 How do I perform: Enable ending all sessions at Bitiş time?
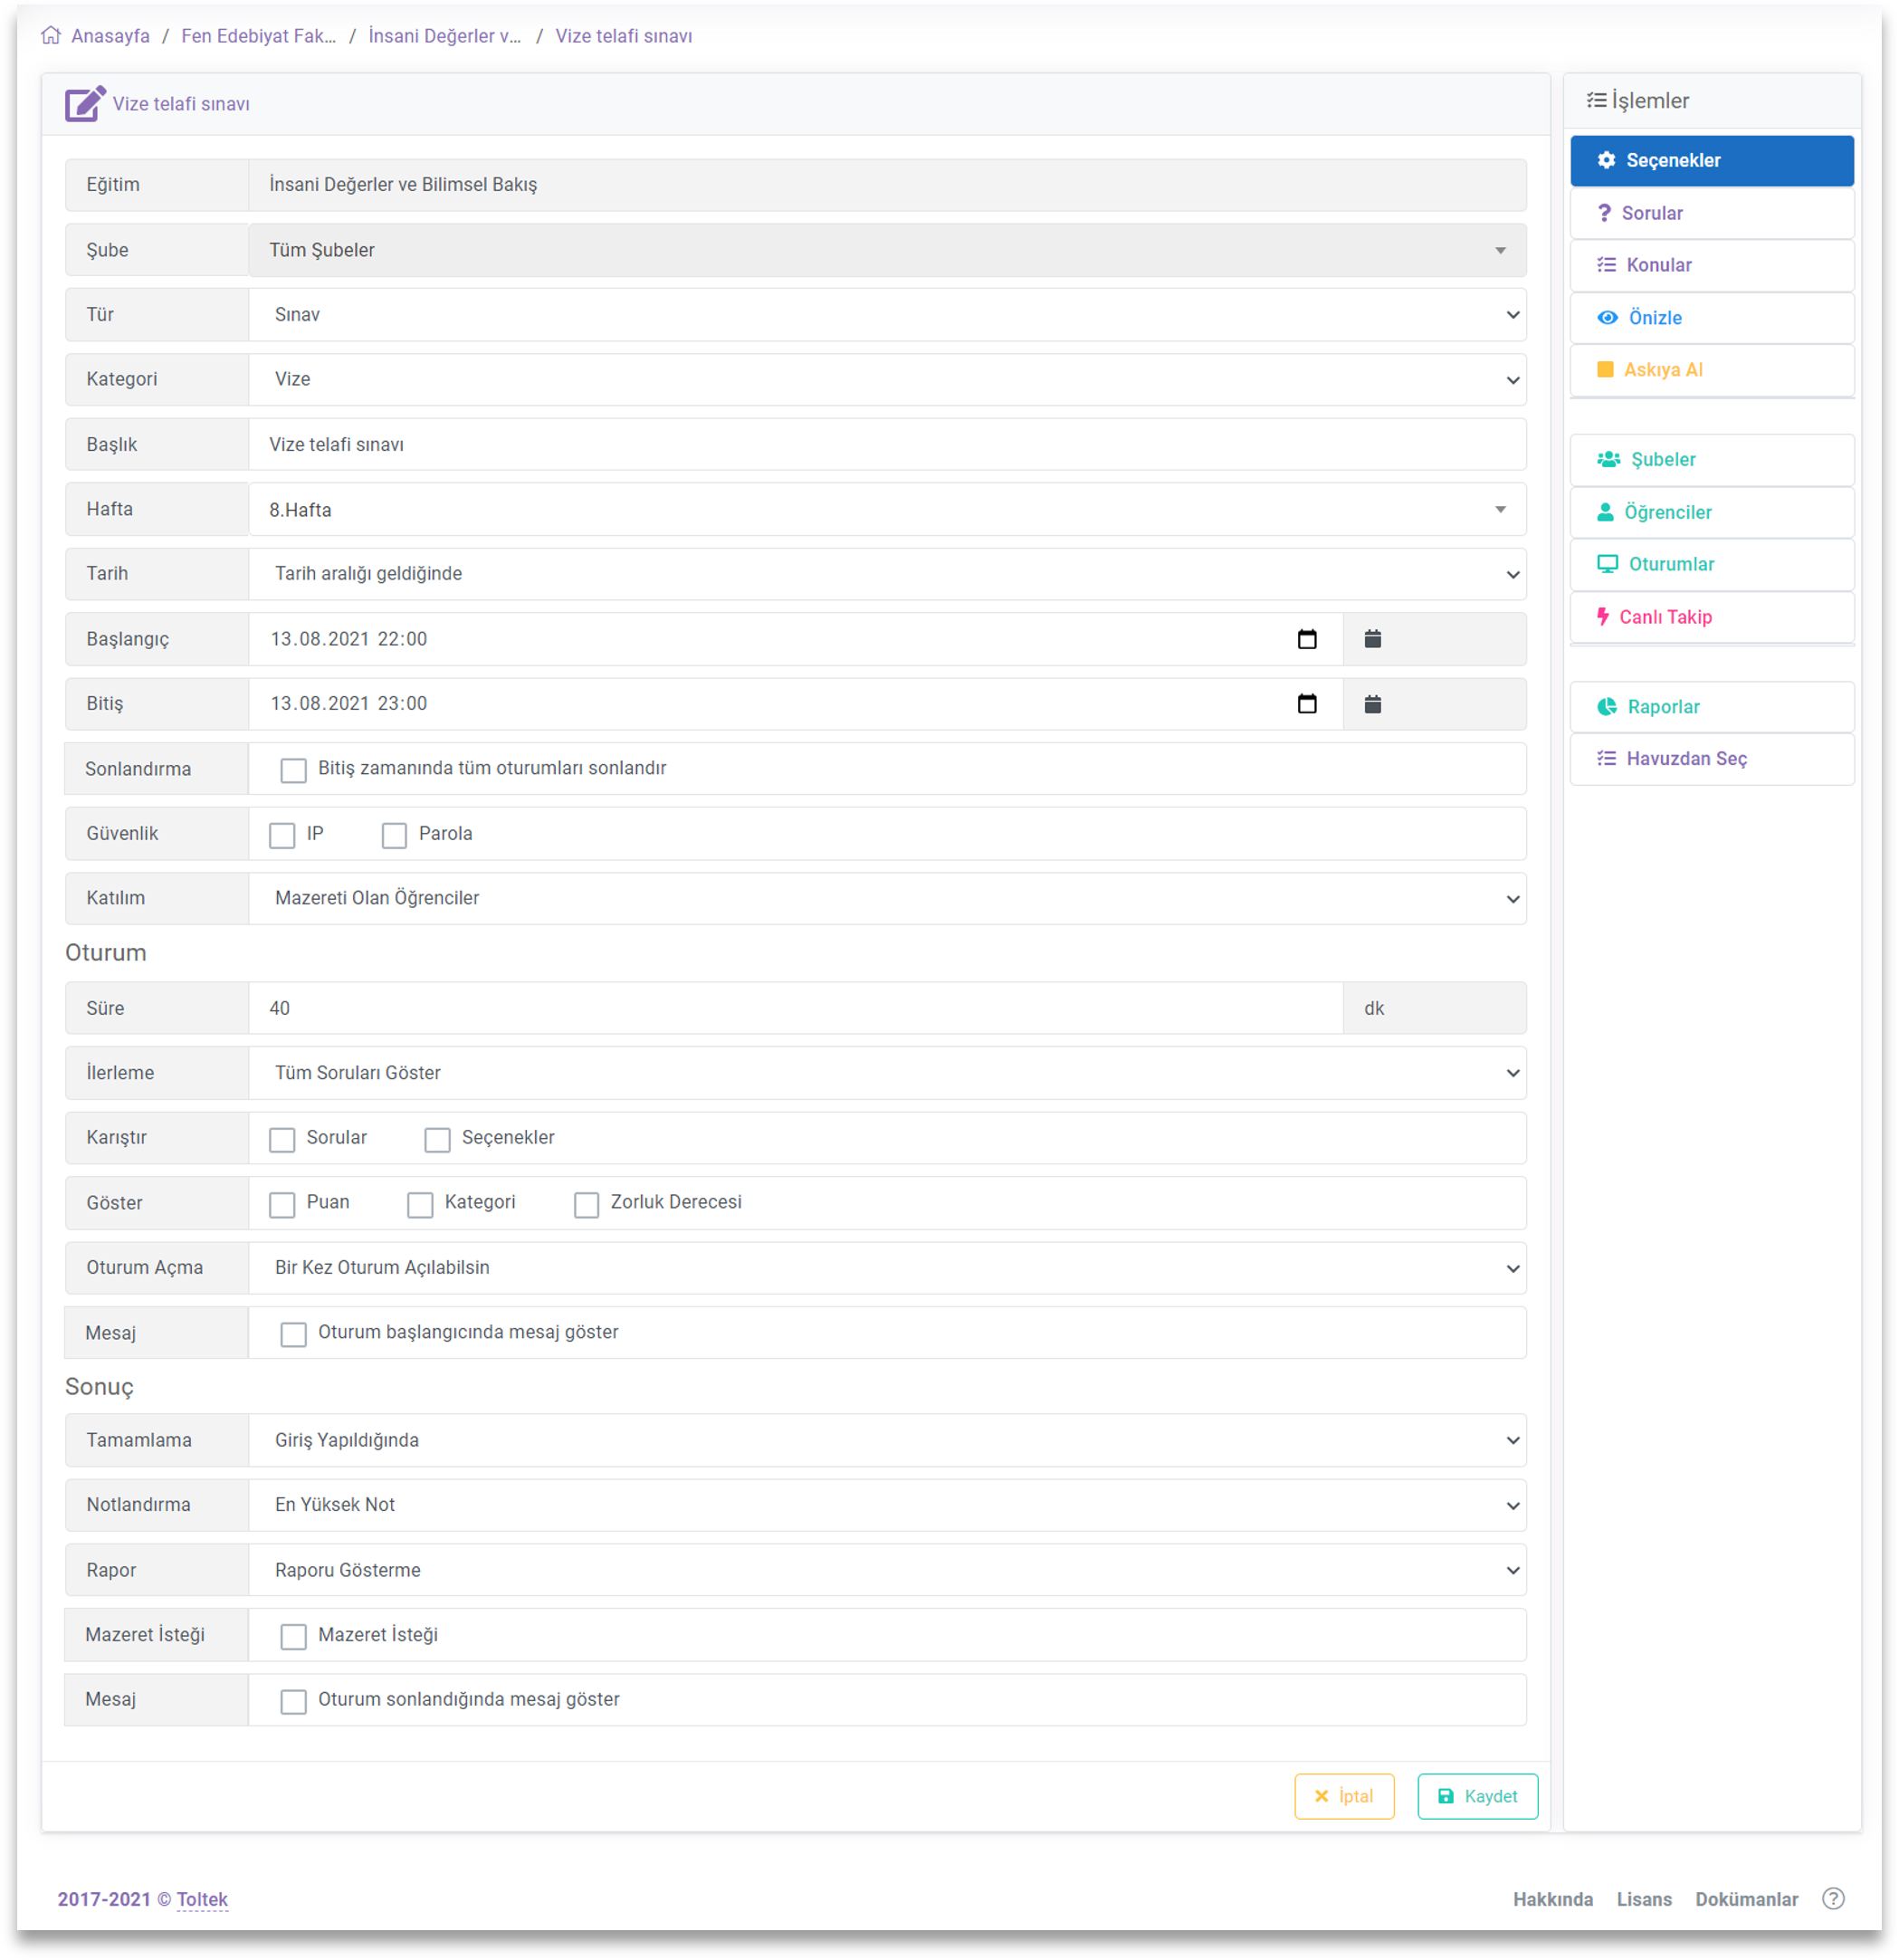[293, 770]
